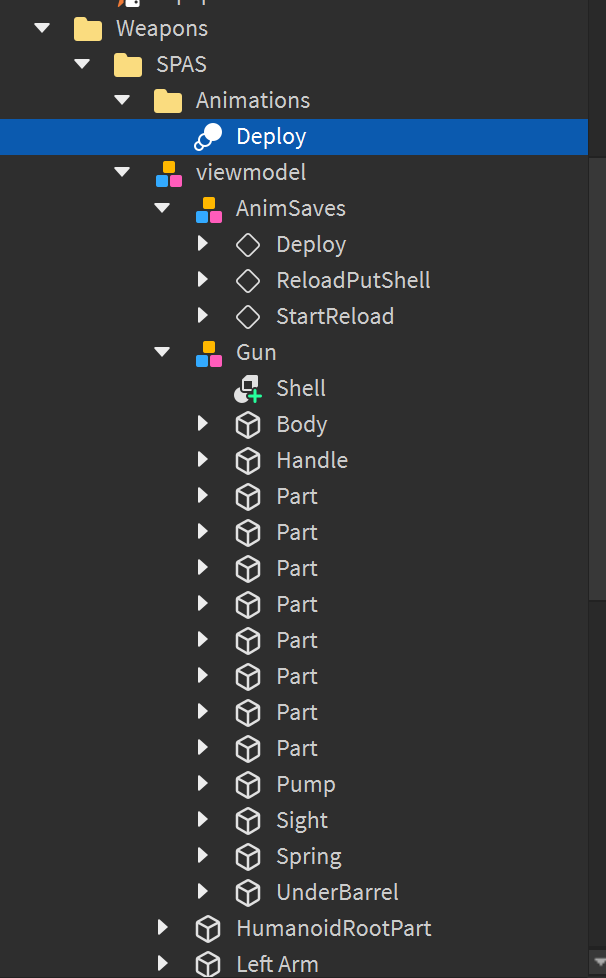Screen dimensions: 606x978
Task: Collapse the Gun model tree
Action: pos(162,352)
